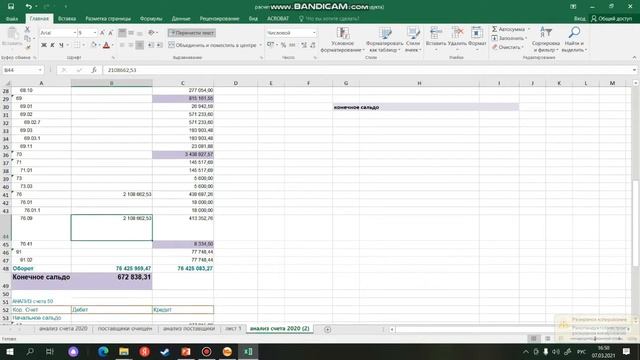Toggle Italic (К) formatting
The width and height of the screenshot is (640, 360).
(x=52, y=45)
